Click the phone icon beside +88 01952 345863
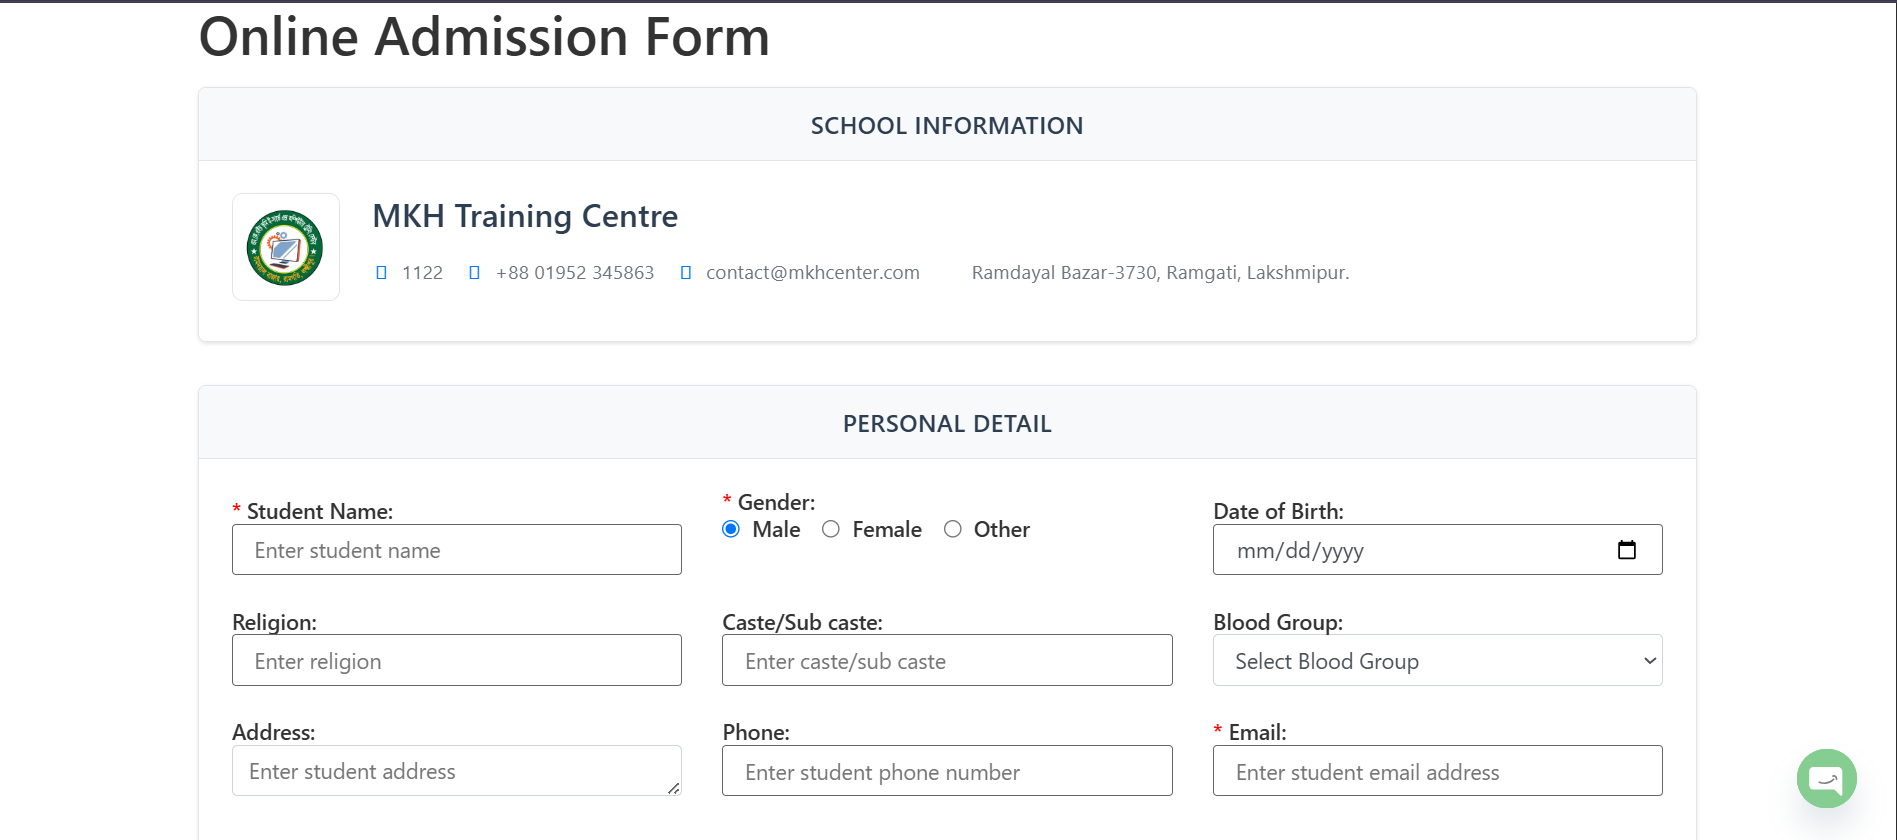Viewport: 1897px width, 840px height. 474,273
